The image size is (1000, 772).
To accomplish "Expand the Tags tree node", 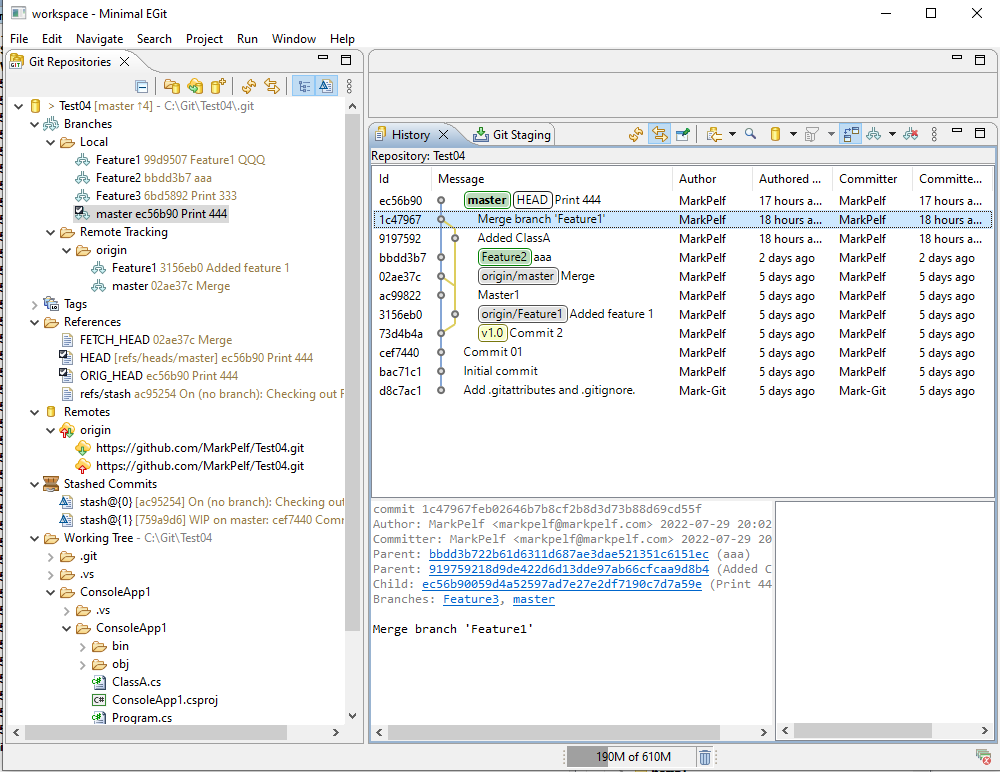I will tap(36, 304).
